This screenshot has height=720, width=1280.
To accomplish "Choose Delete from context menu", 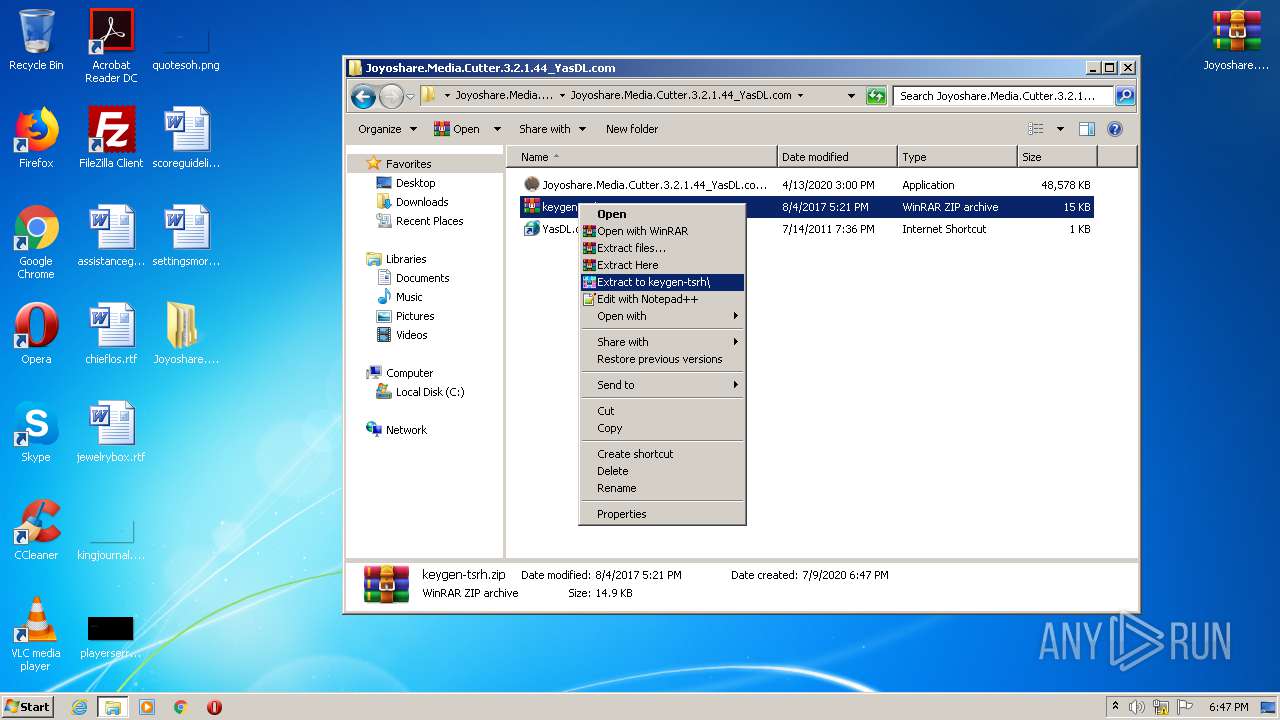I will (662, 471).
